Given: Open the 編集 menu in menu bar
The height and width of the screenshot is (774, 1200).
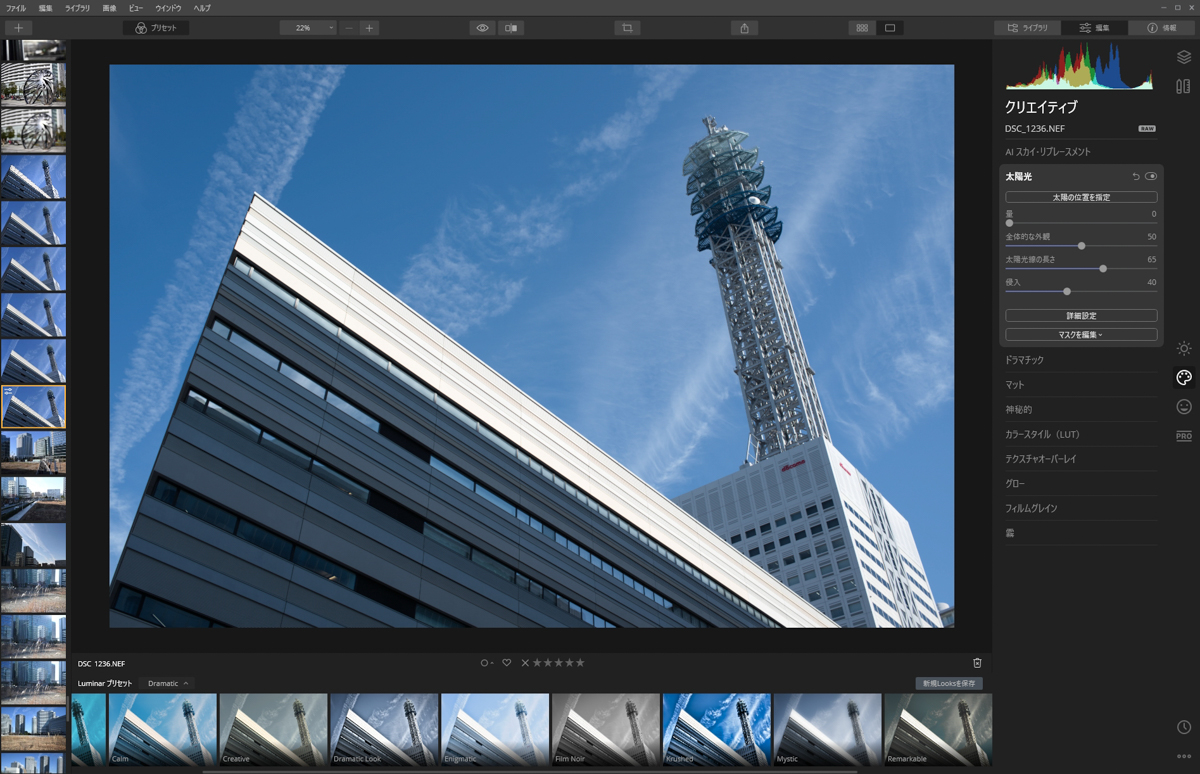Looking at the screenshot, I should pos(46,8).
